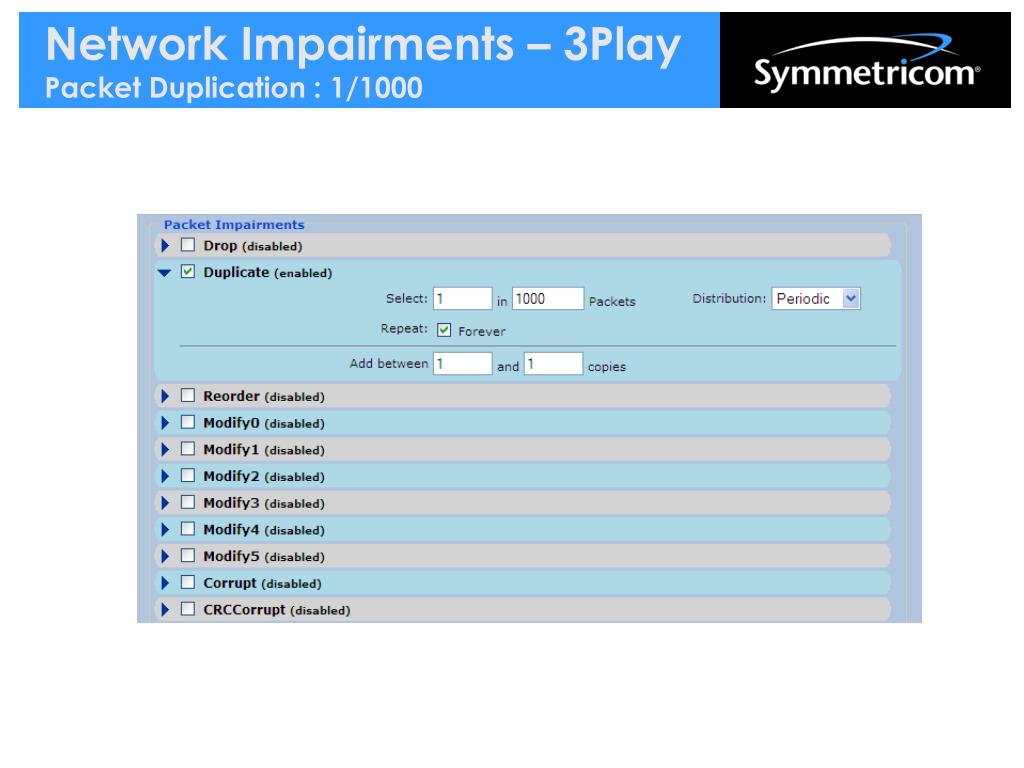The height and width of the screenshot is (768, 1024).
Task: Expand the Corrupt impairment section
Action: 165,583
